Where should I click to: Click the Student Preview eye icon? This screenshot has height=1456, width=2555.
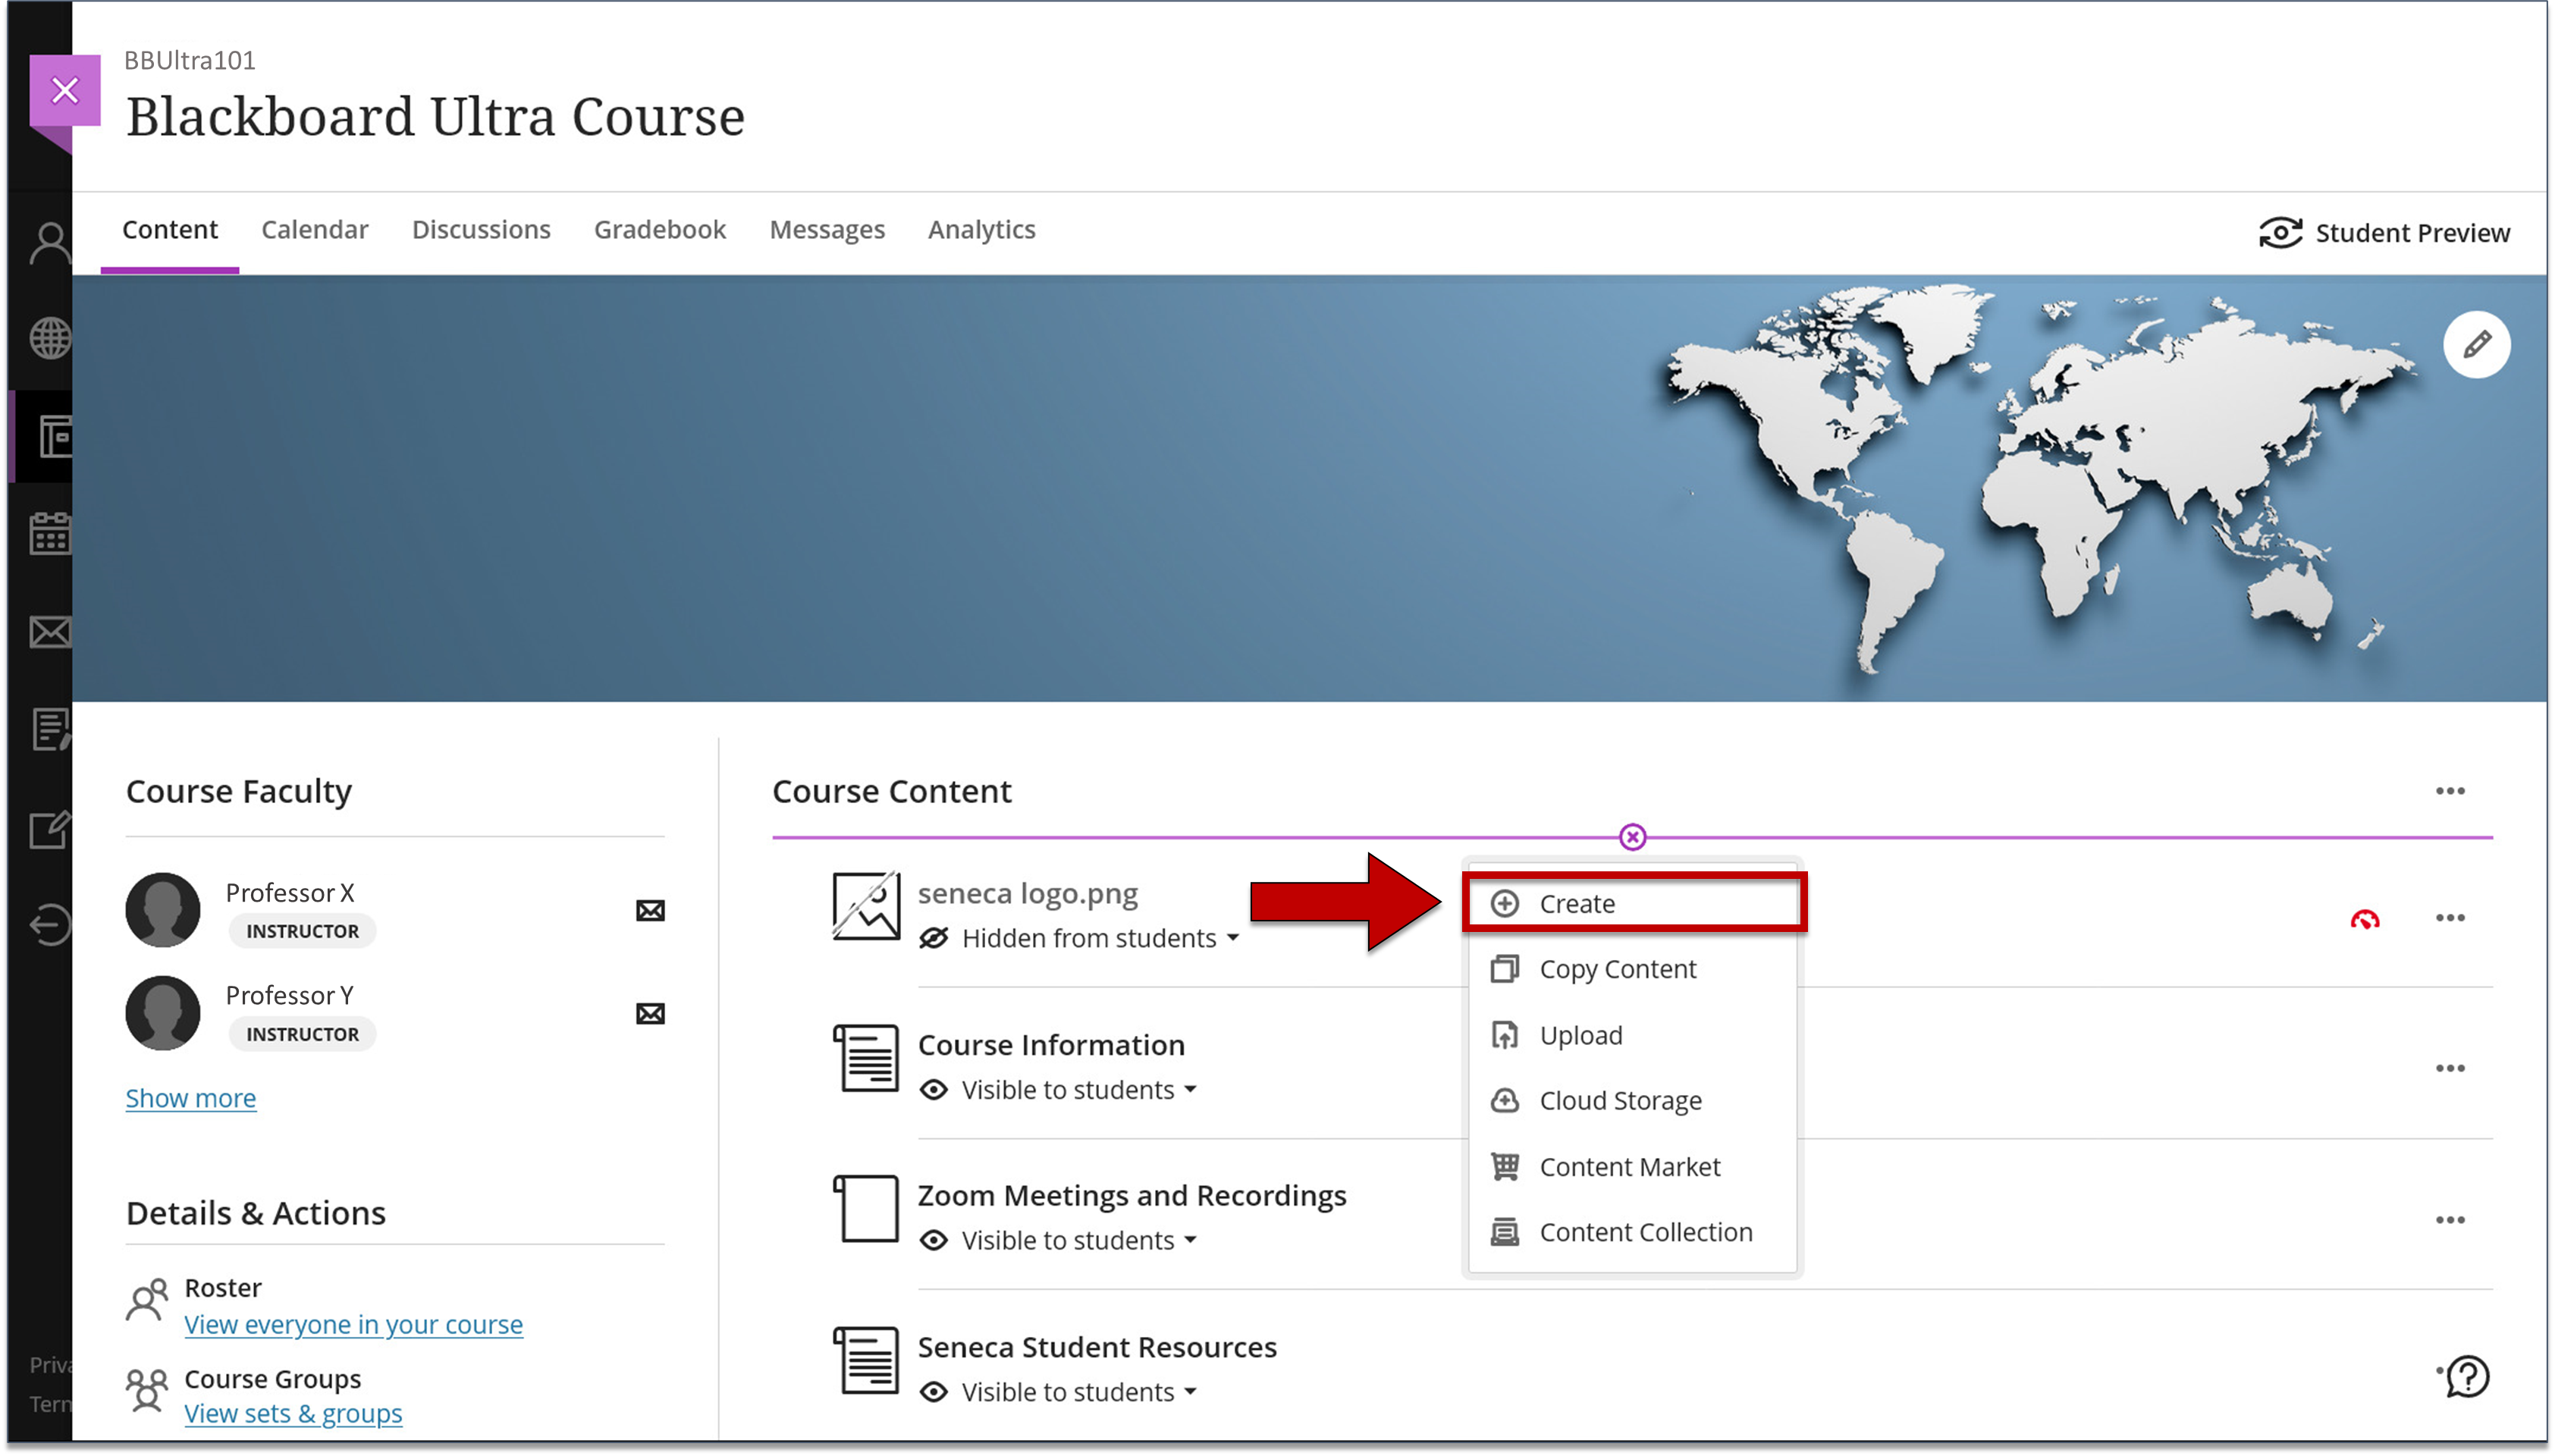tap(2280, 233)
